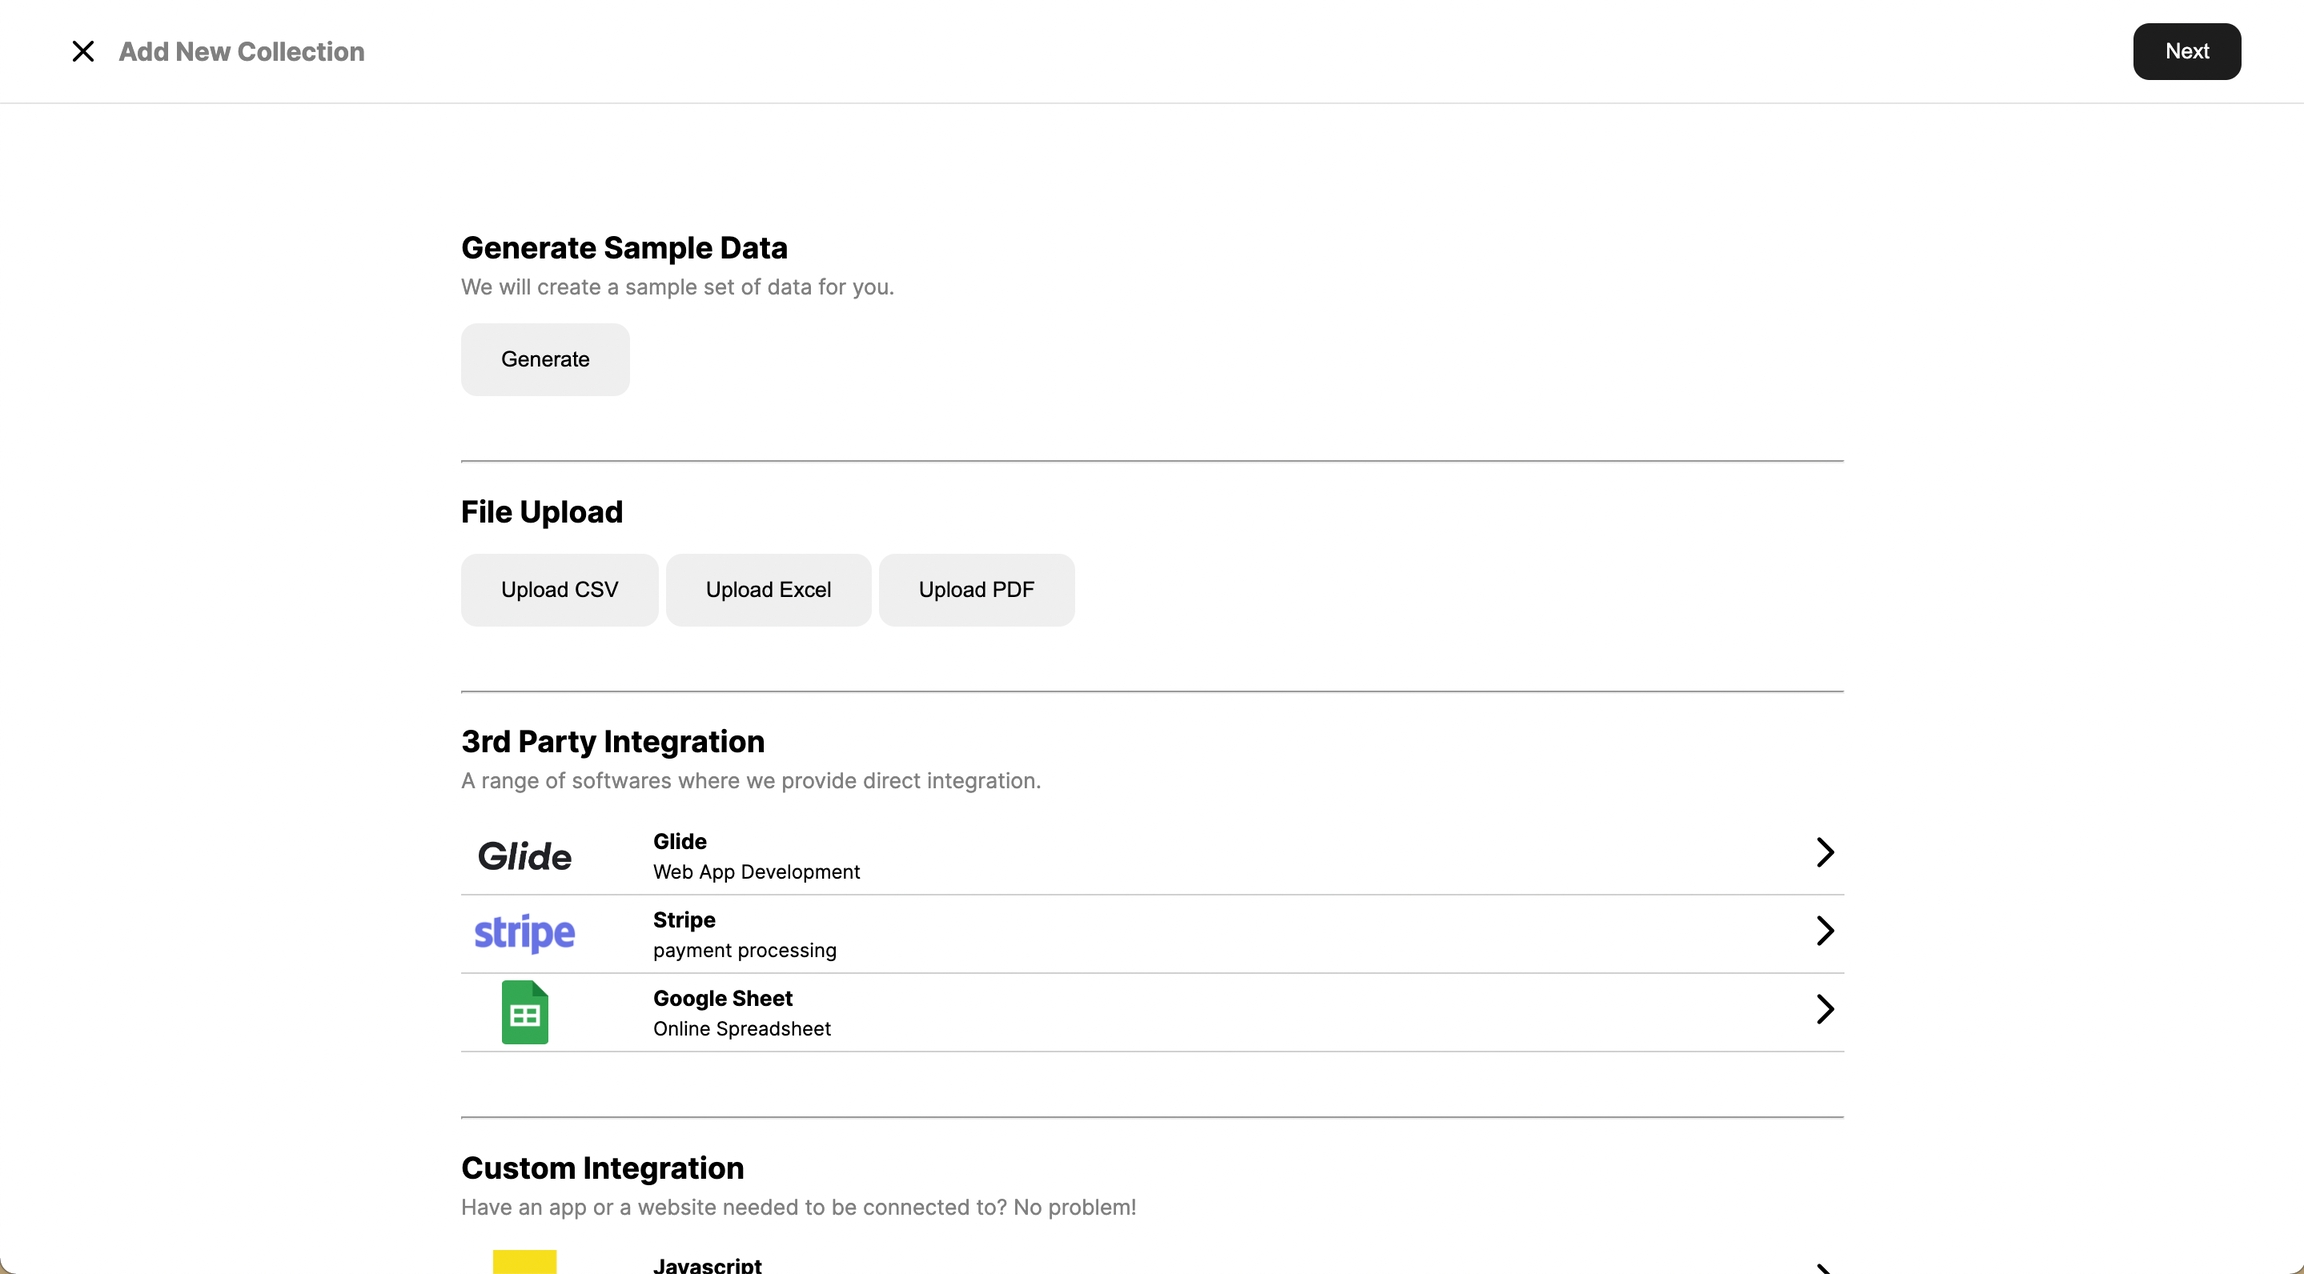The height and width of the screenshot is (1274, 2304).
Task: Click the 'File Upload' heading
Action: tap(542, 512)
